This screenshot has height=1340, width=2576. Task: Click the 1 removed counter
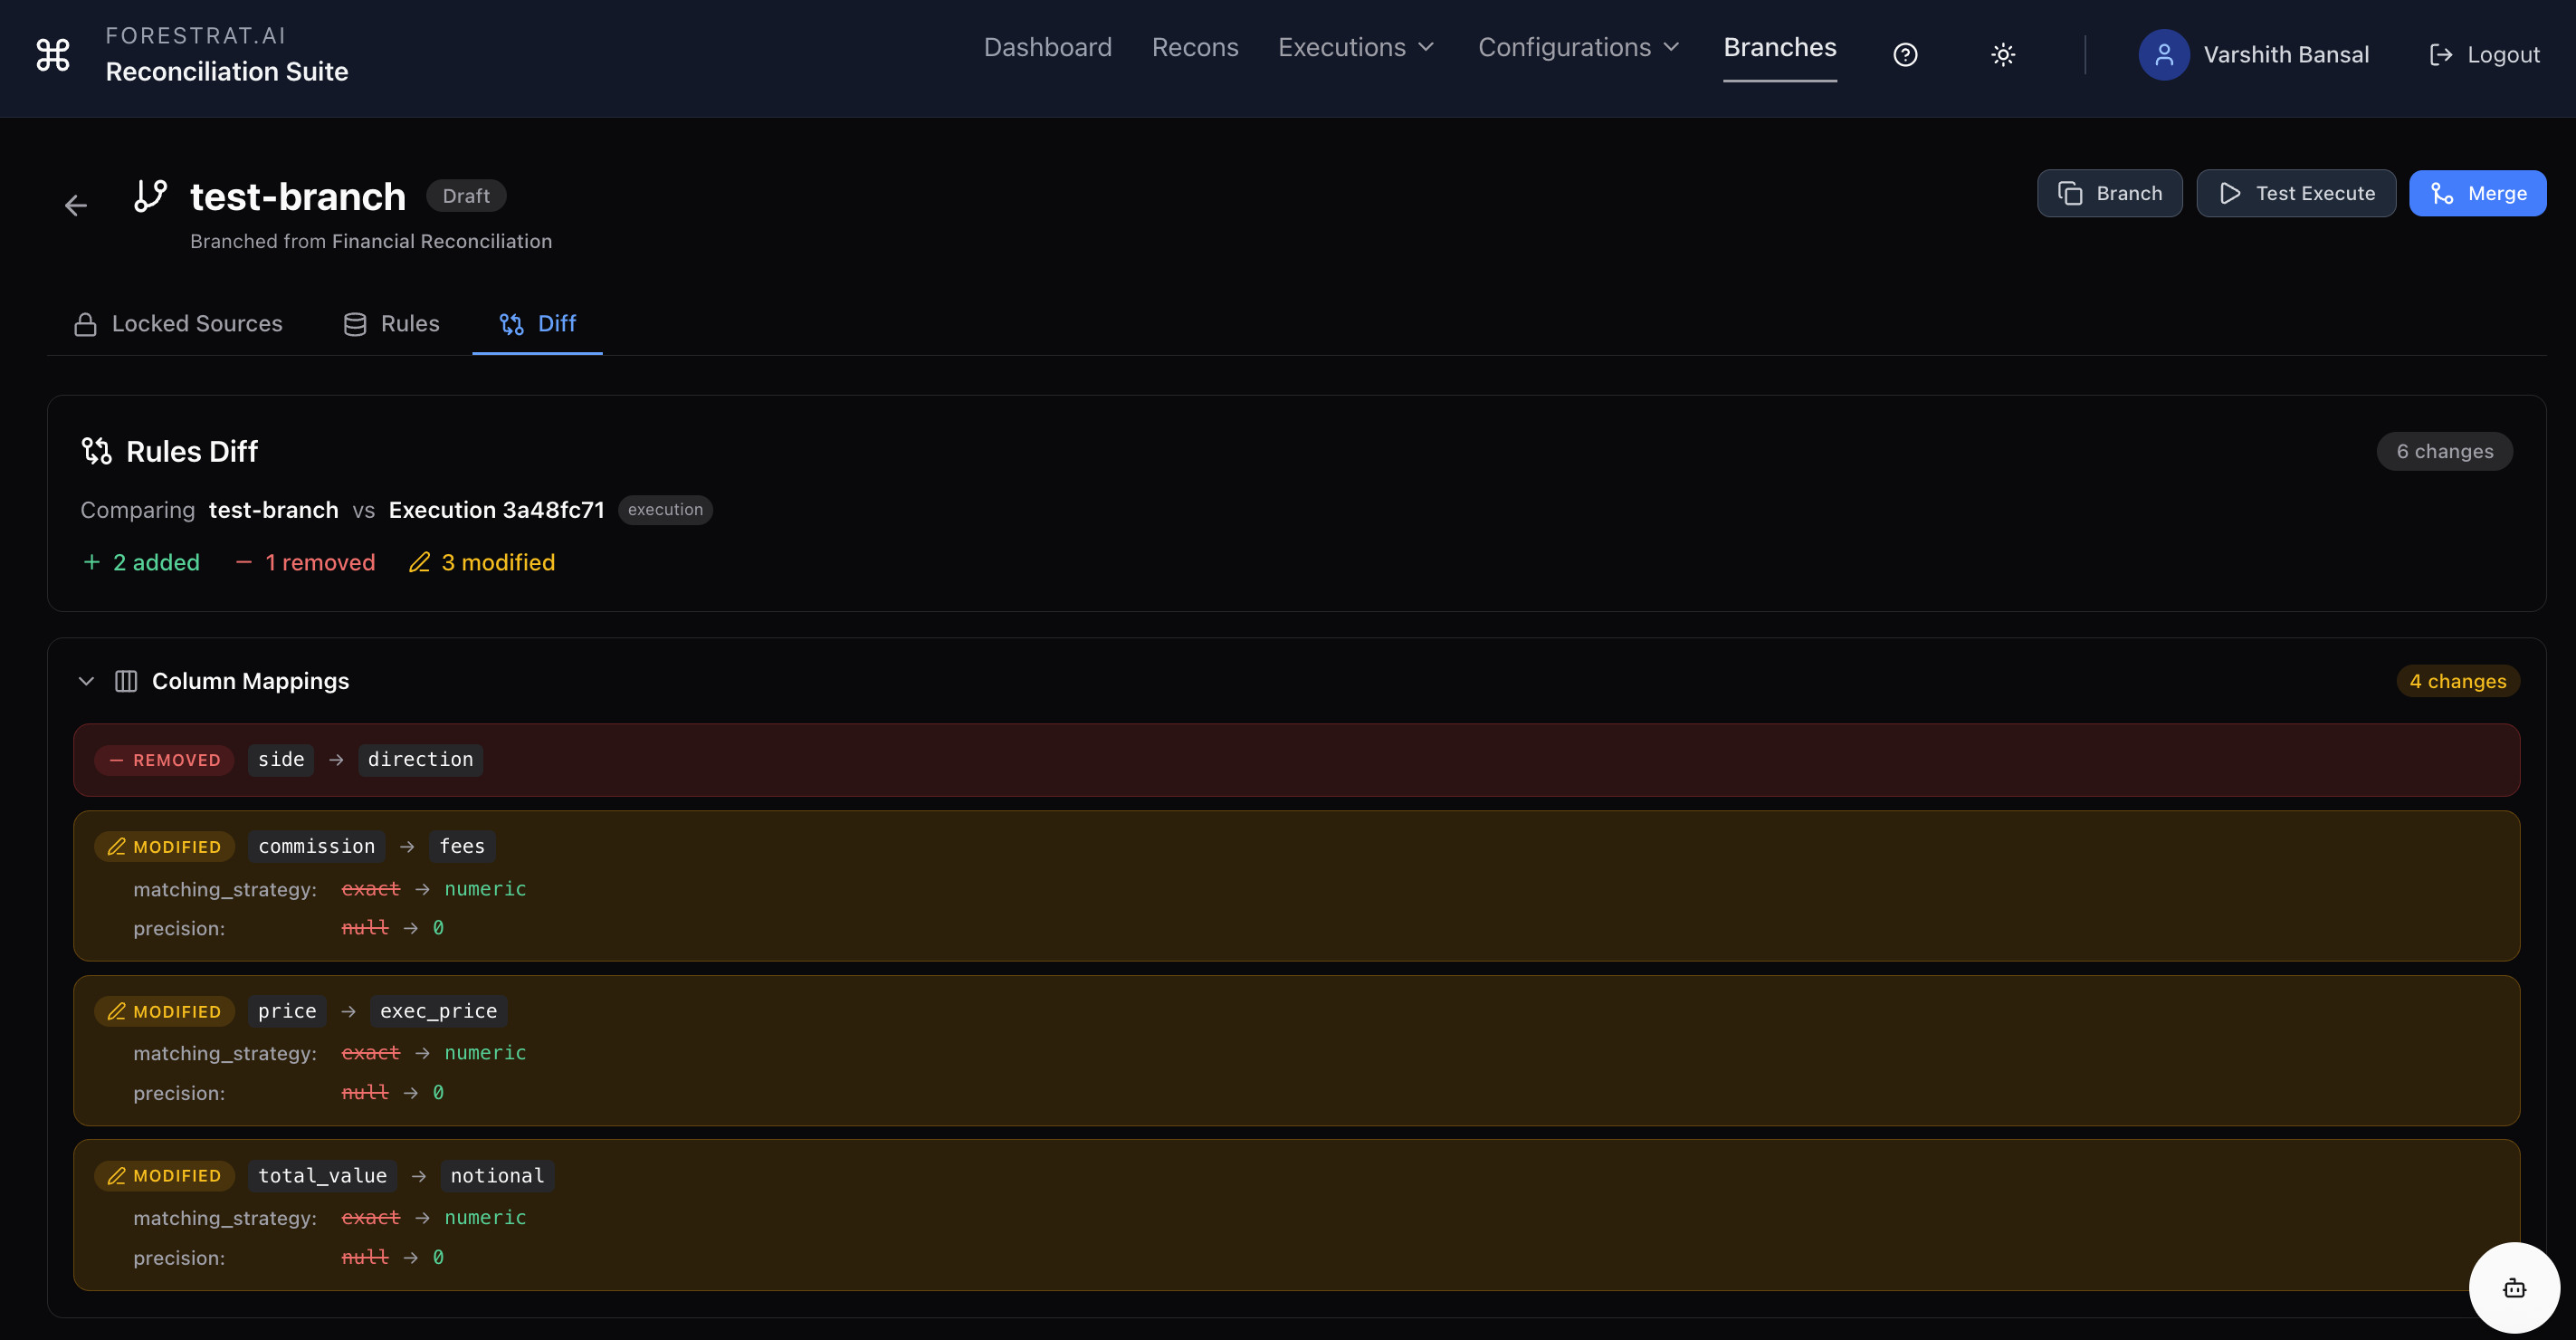(x=305, y=563)
